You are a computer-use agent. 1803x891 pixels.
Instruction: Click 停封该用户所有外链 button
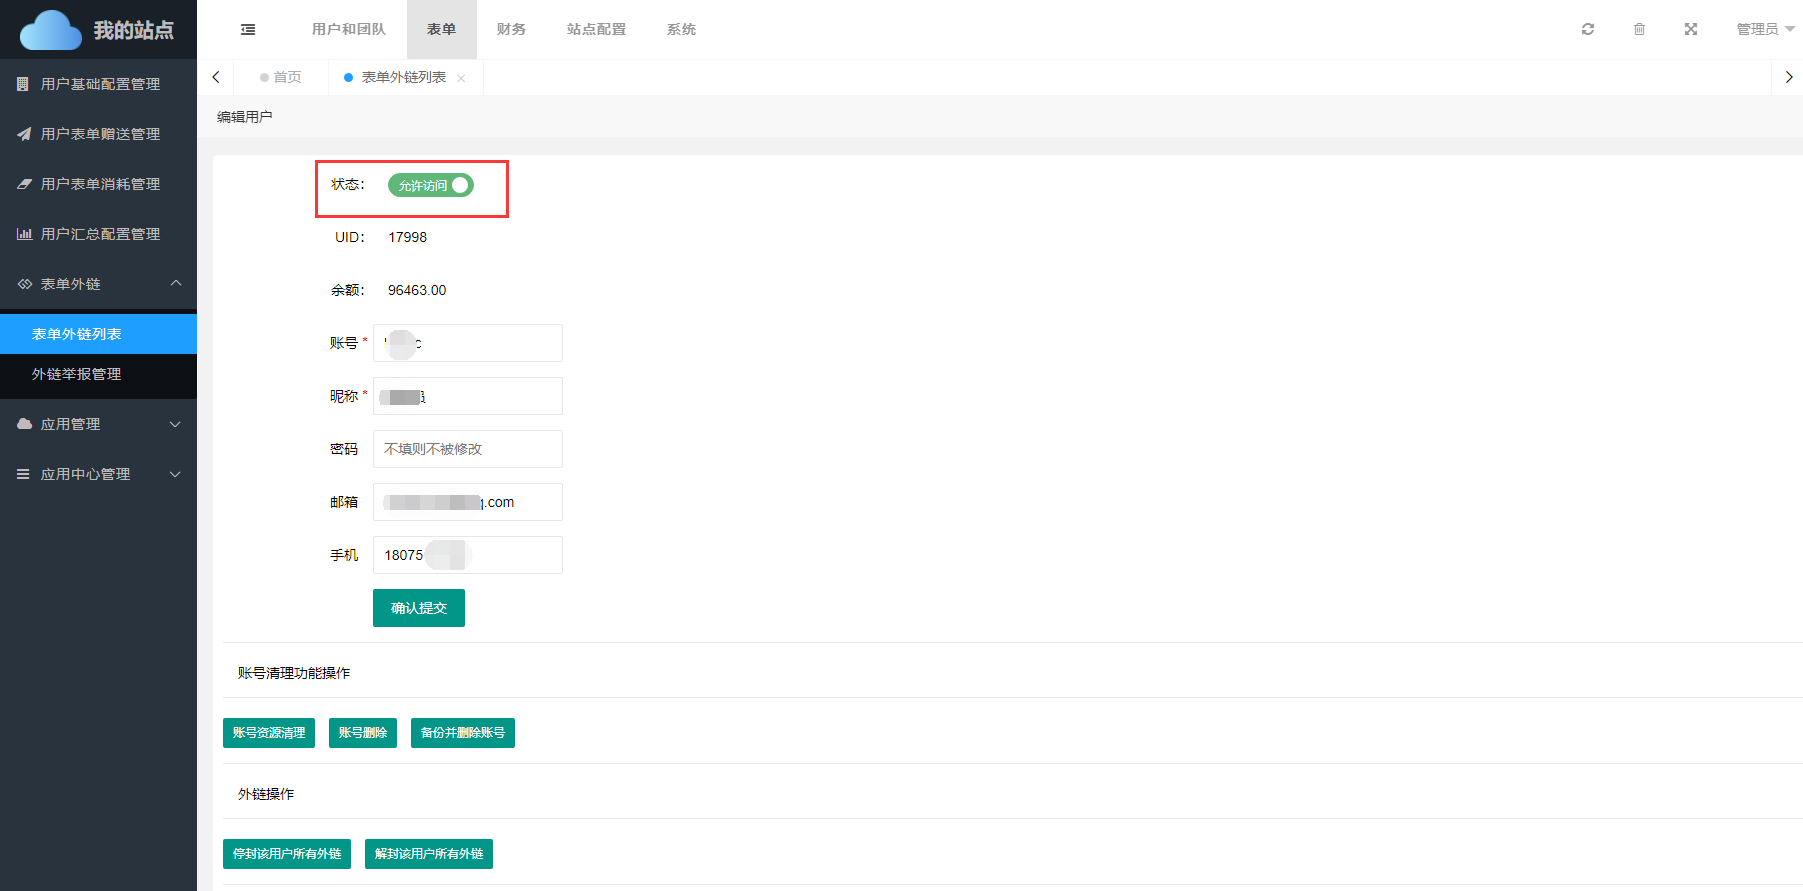(x=287, y=854)
